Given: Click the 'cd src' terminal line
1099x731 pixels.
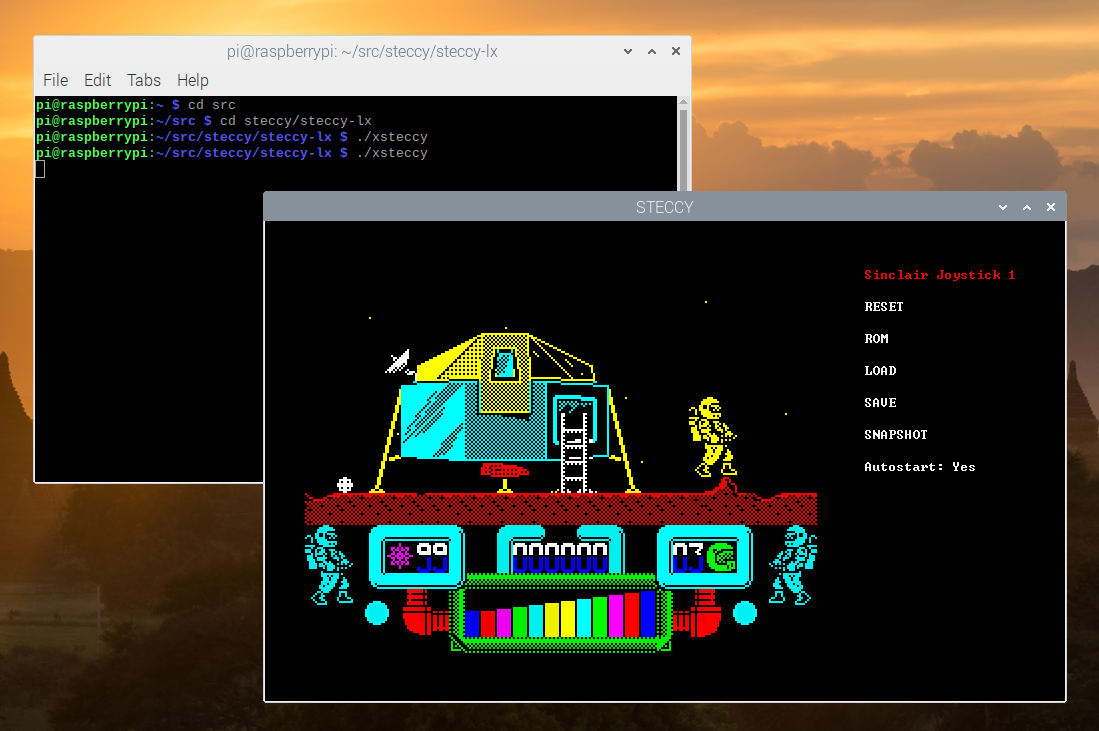Looking at the screenshot, I should [136, 104].
